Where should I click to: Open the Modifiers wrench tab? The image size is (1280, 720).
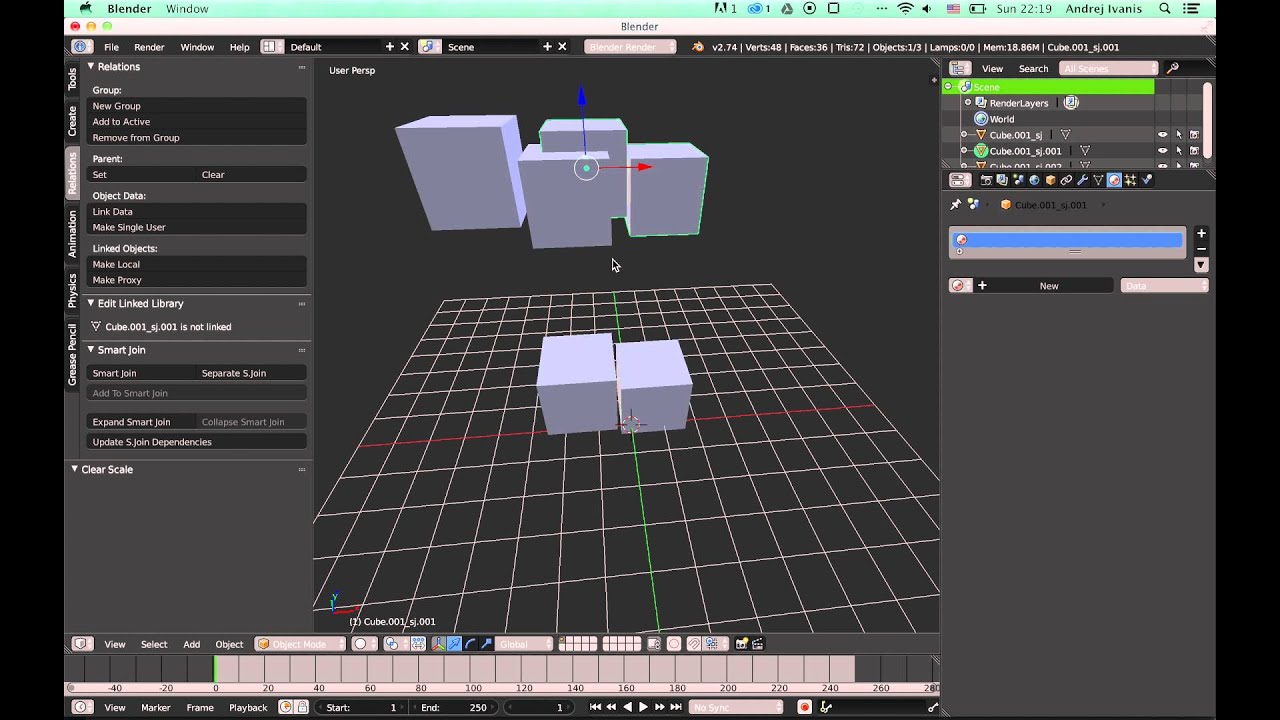click(1082, 180)
